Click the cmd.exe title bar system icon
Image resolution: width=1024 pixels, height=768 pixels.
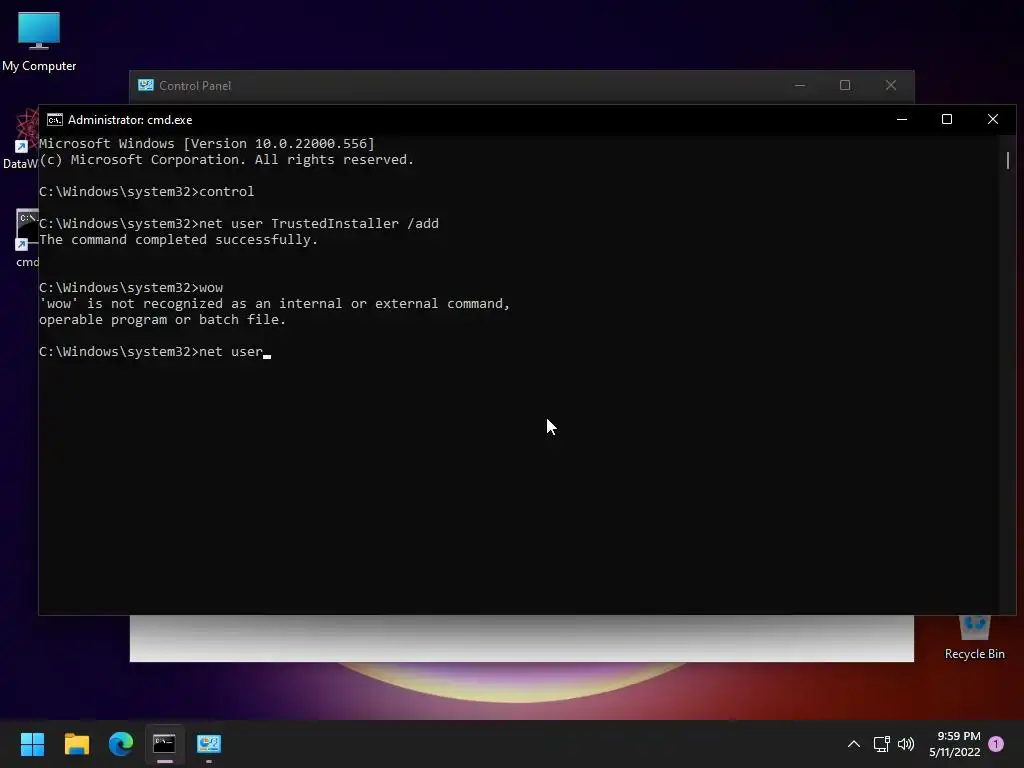click(x=55, y=120)
